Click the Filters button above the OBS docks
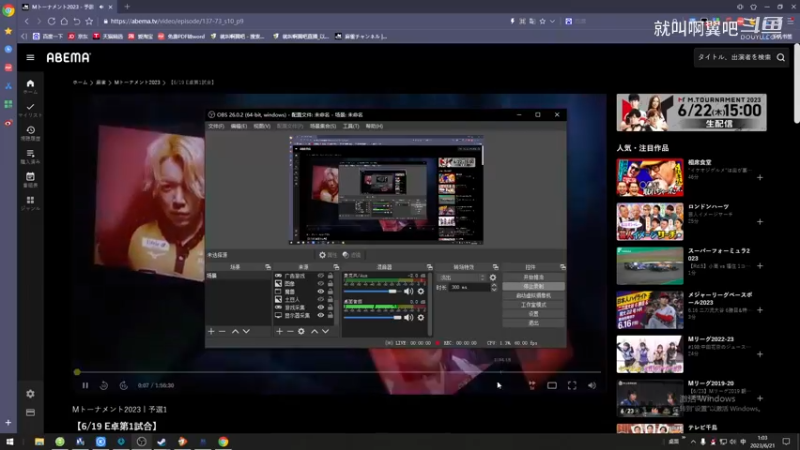 [x=352, y=255]
